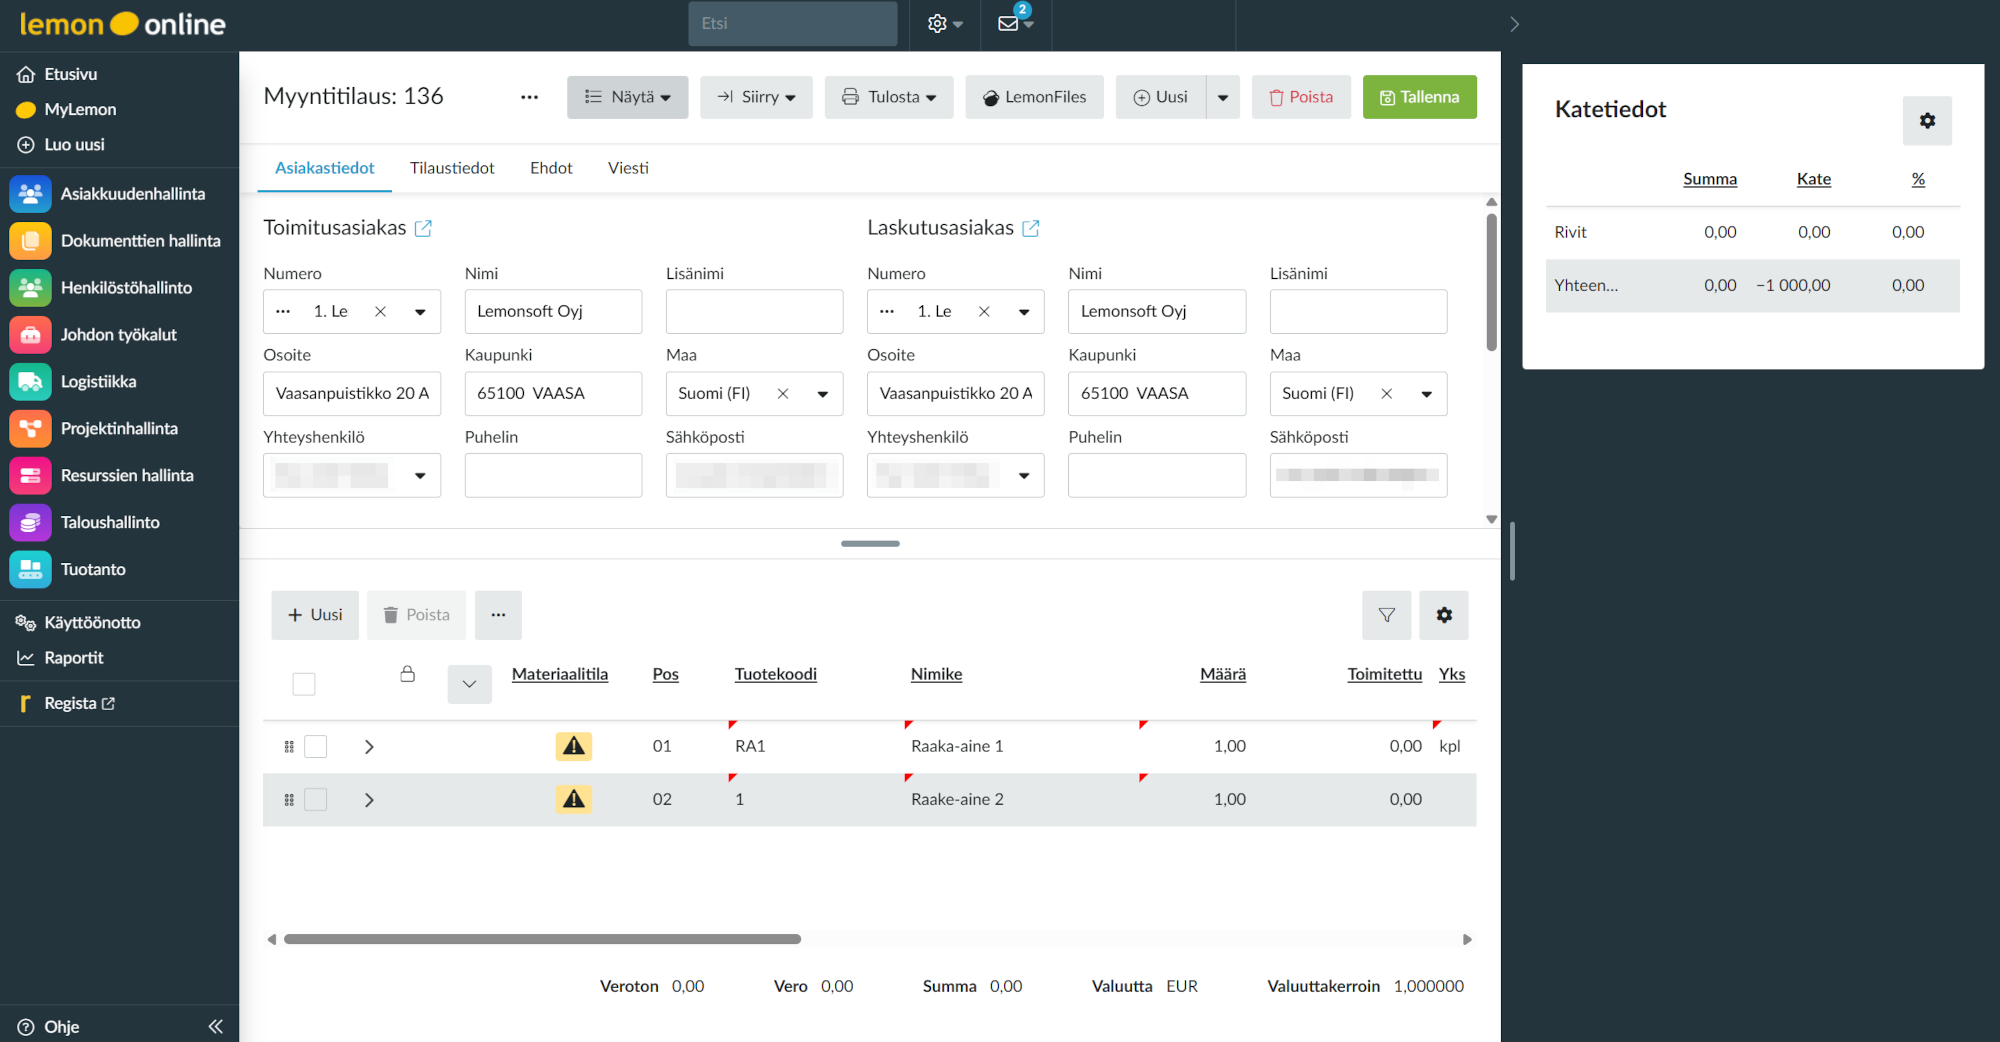Click the messages envelope icon
2000x1042 pixels.
click(x=1009, y=24)
